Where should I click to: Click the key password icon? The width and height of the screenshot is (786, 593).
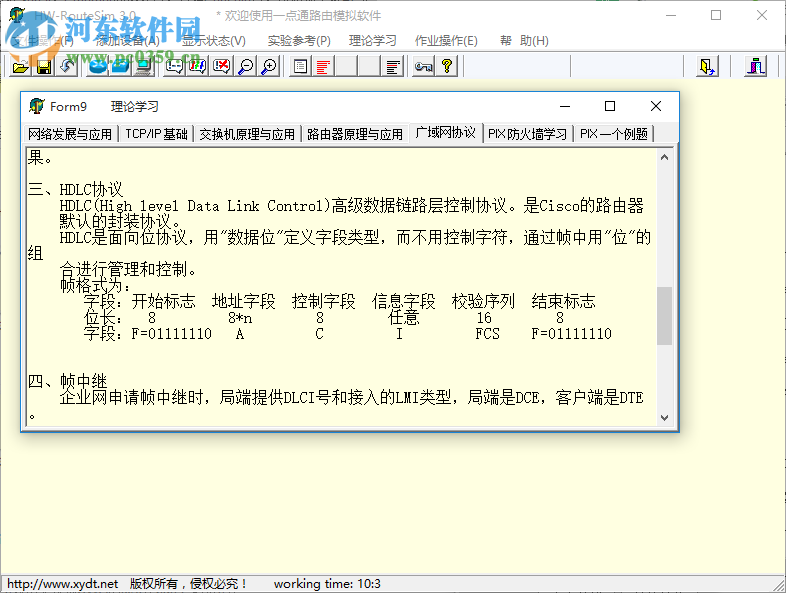coord(423,67)
